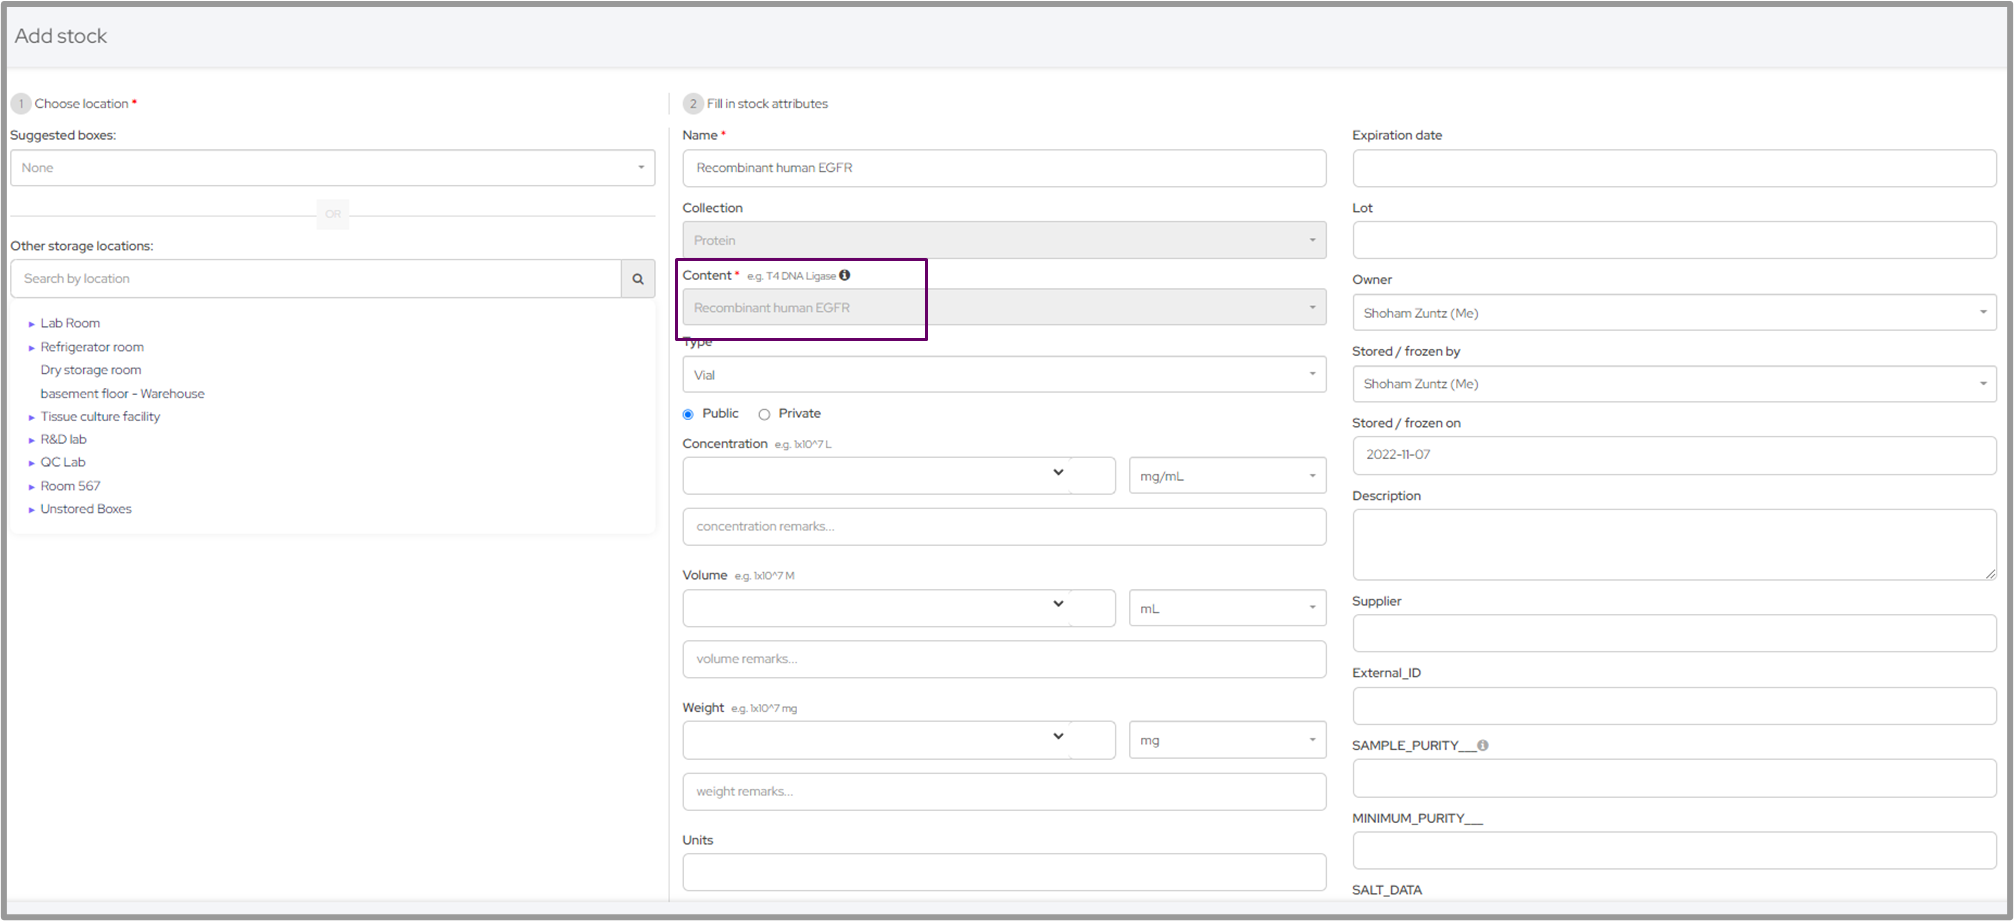Click the Content field info icon
The height and width of the screenshot is (921, 2014).
tap(845, 275)
